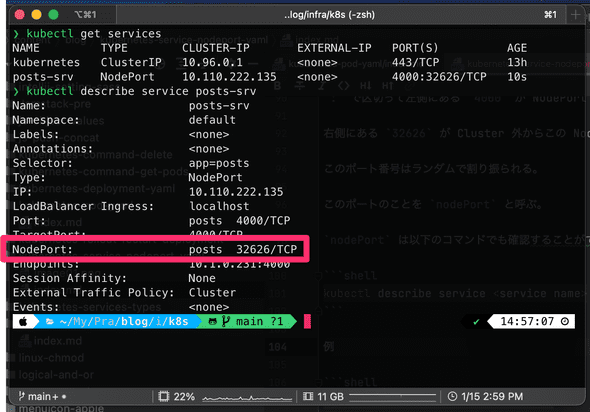Screen dimensions: 590x412
Task: Click the 1/15 2:59 PM date display
Action: [x=492, y=396]
